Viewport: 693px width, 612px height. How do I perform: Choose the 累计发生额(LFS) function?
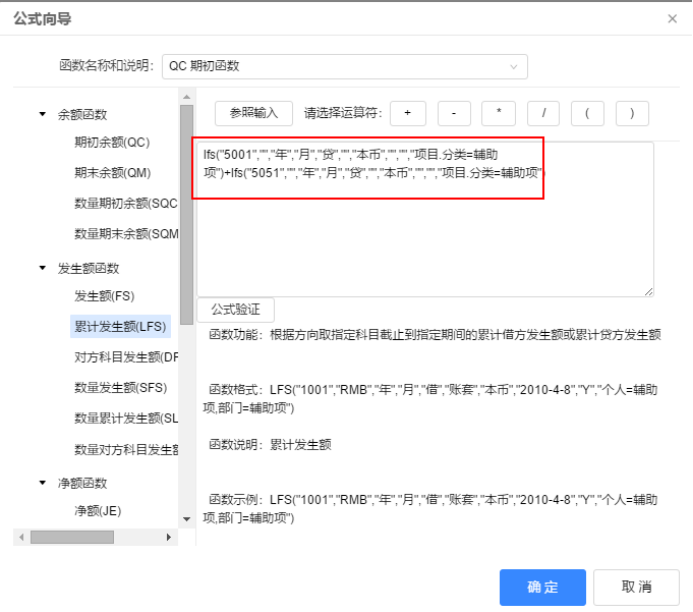click(x=121, y=326)
